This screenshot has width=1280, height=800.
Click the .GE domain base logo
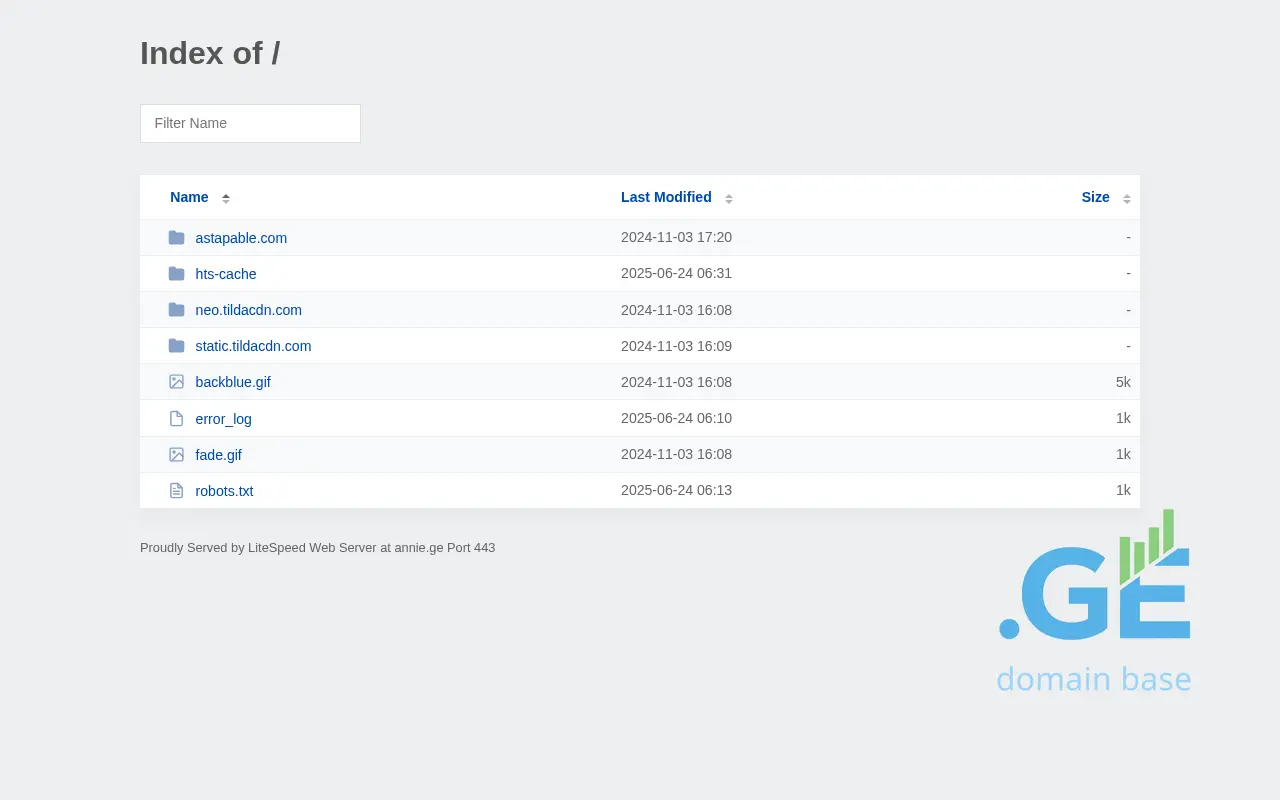click(x=1094, y=602)
